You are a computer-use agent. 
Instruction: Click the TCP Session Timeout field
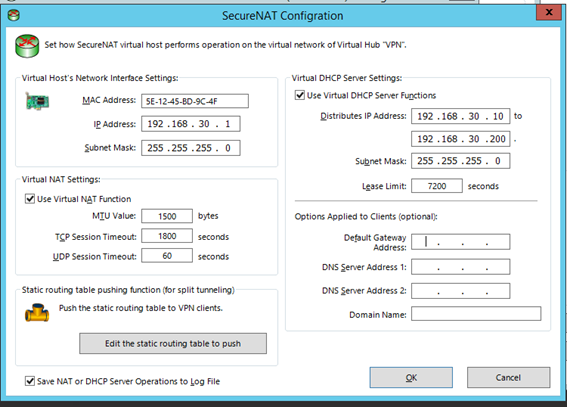point(167,236)
